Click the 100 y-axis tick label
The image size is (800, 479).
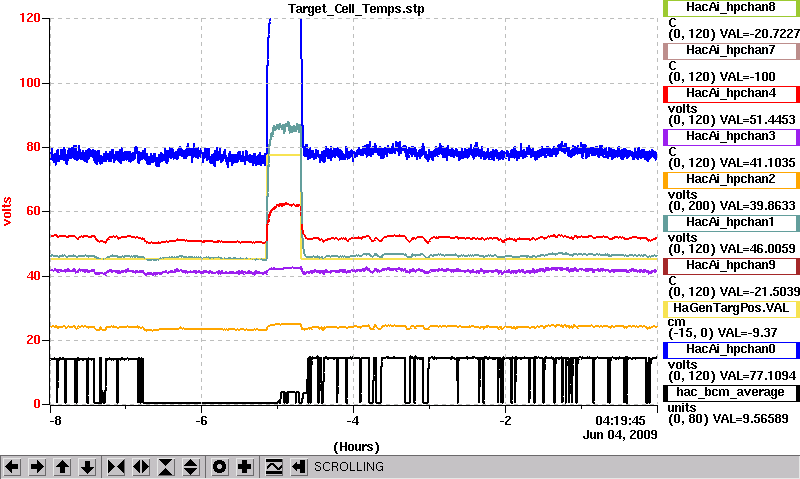point(30,83)
